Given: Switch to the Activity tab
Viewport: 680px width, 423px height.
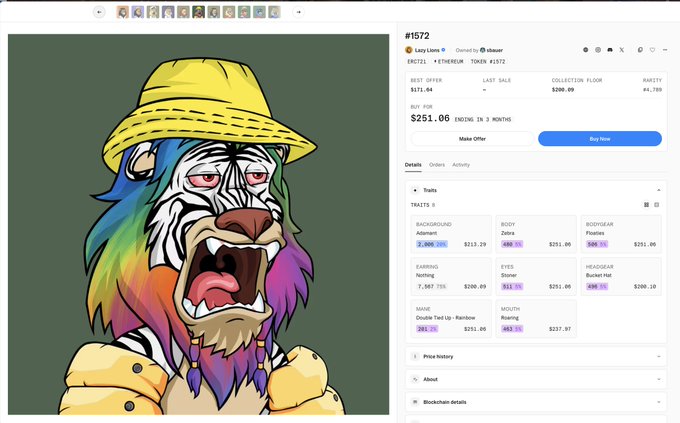Looking at the screenshot, I should (x=461, y=165).
